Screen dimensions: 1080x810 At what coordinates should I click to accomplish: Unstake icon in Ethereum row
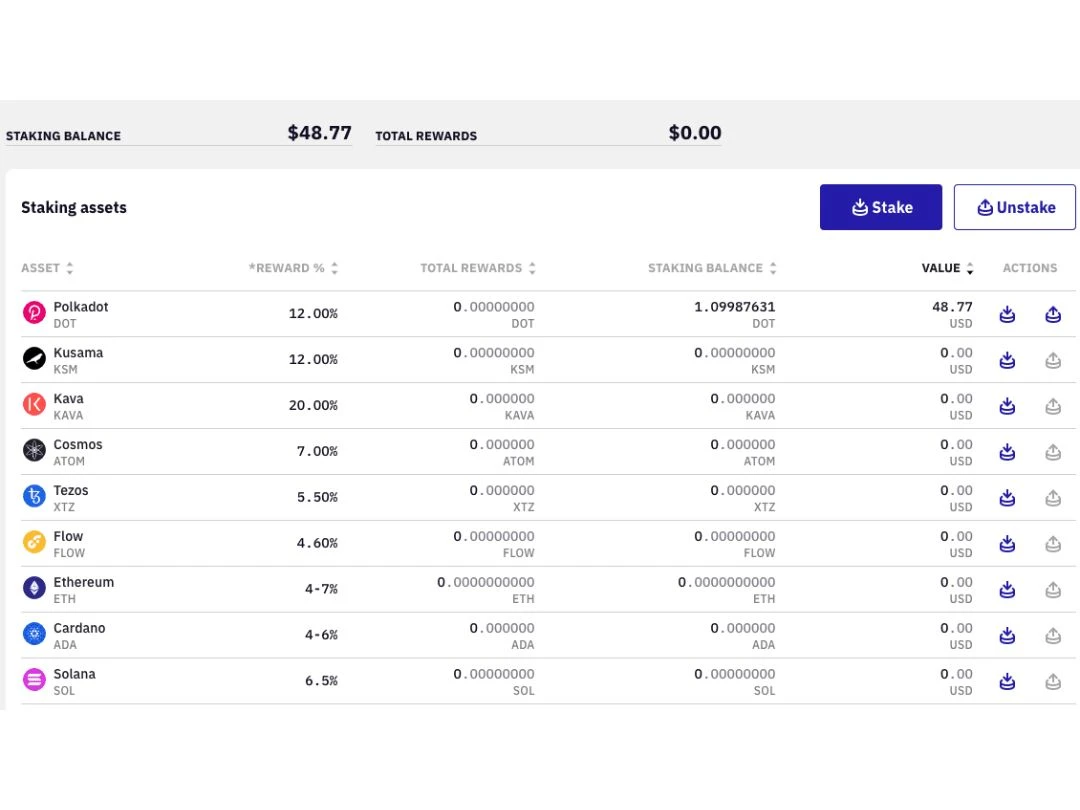(x=1053, y=590)
